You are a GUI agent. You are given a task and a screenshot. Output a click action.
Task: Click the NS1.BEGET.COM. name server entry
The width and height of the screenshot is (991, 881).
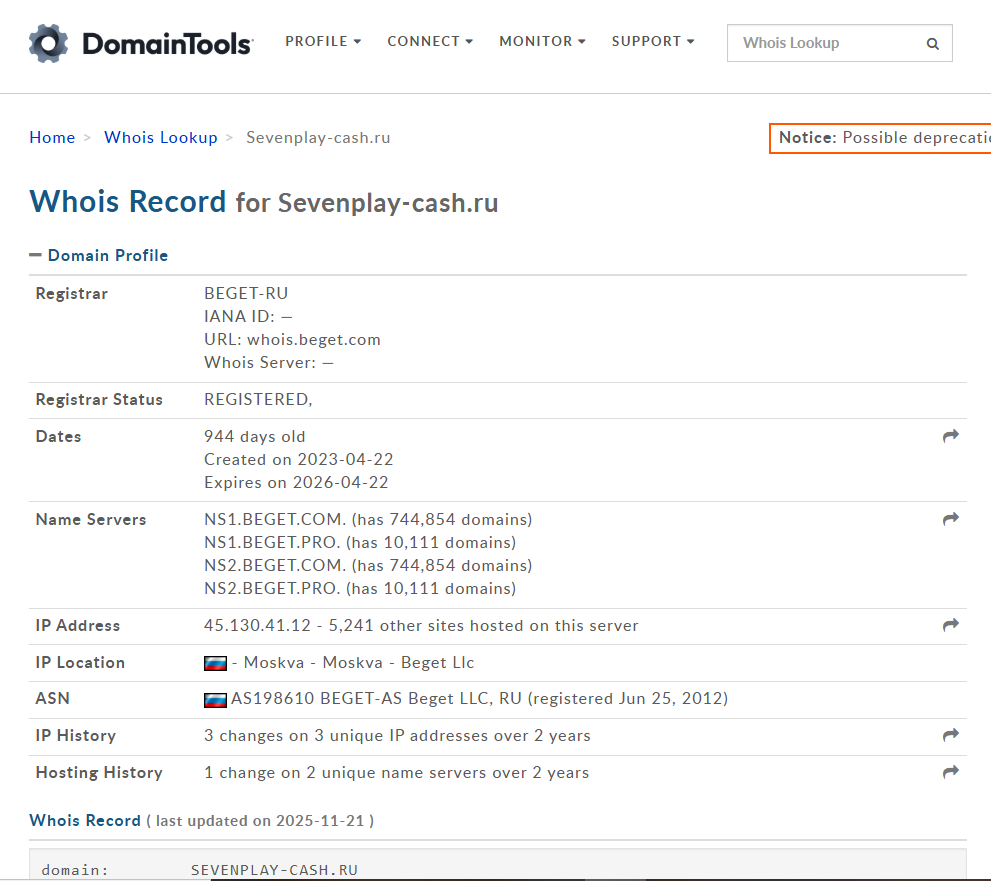coord(368,519)
